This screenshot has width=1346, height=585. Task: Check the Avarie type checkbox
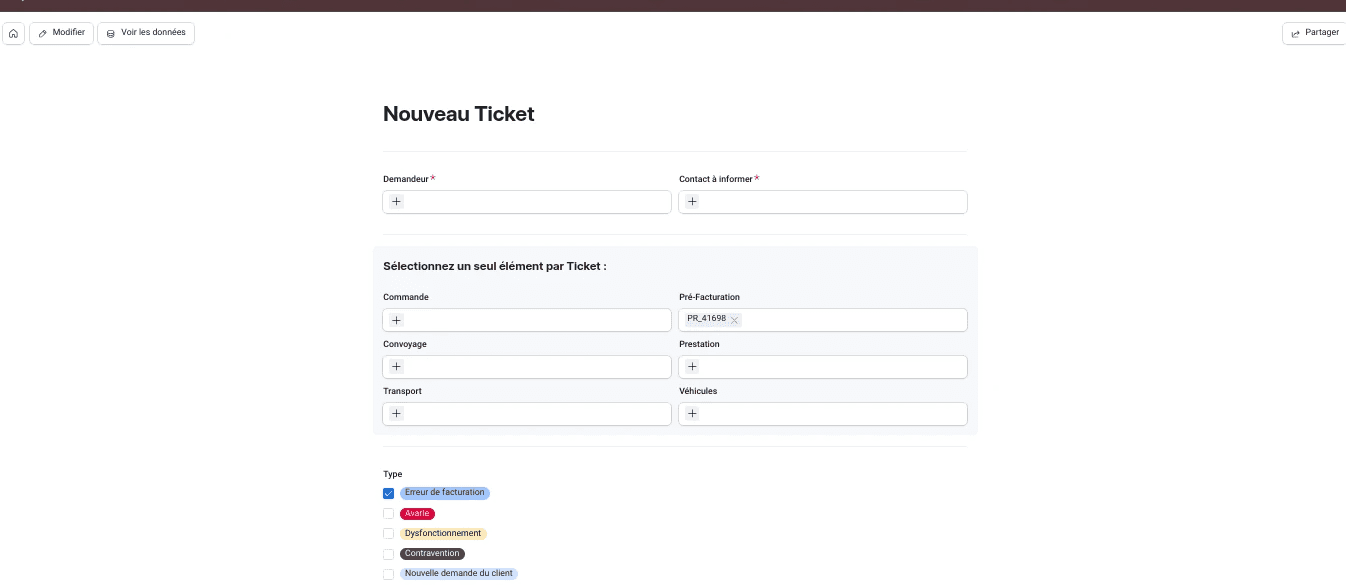[x=389, y=514]
